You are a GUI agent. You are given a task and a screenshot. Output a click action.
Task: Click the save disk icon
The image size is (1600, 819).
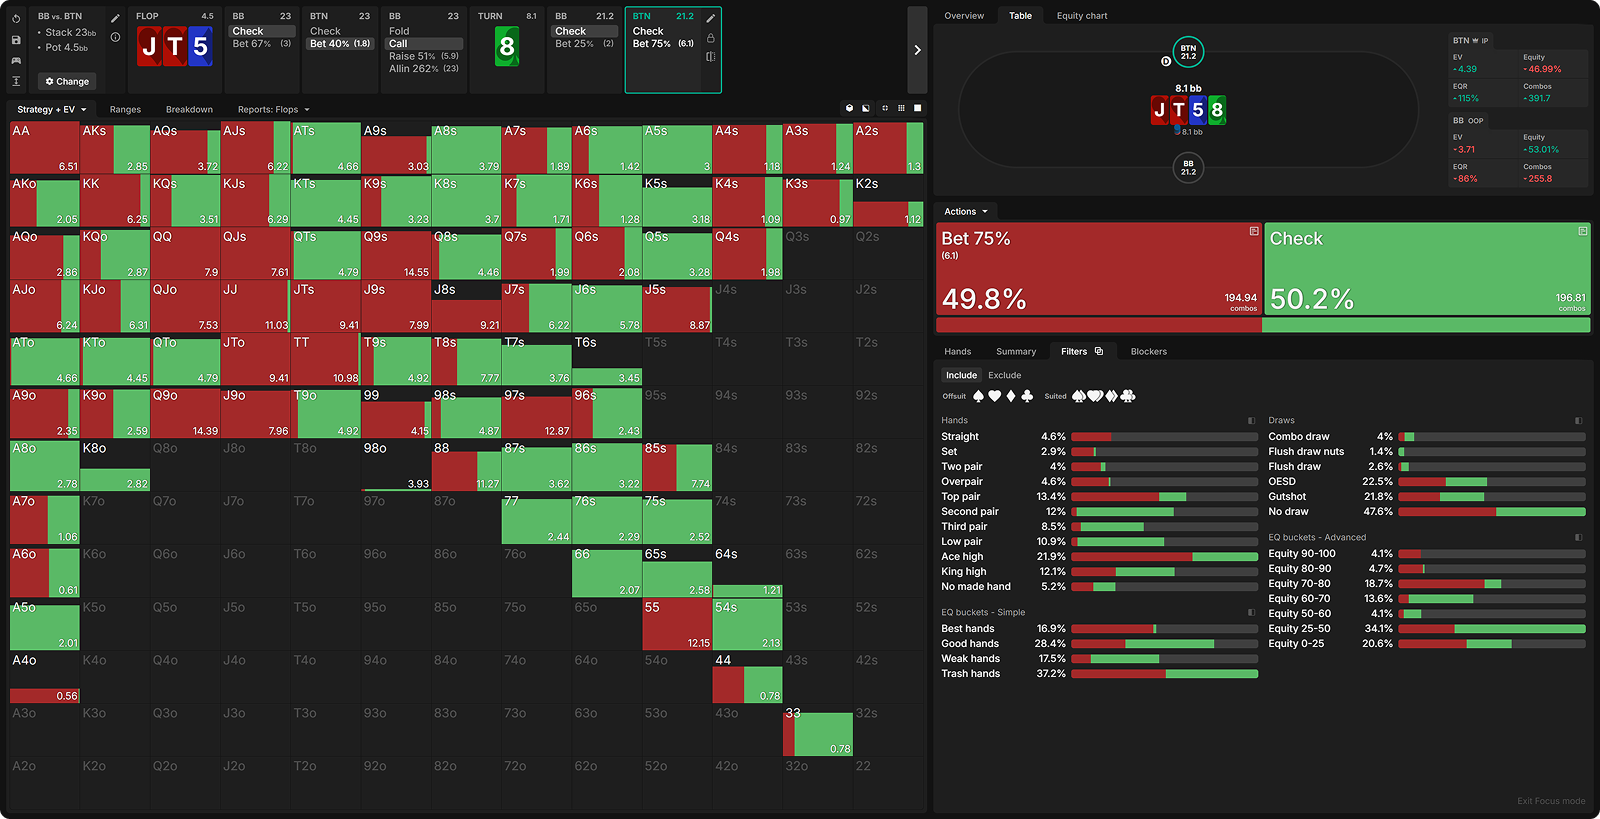(16, 40)
